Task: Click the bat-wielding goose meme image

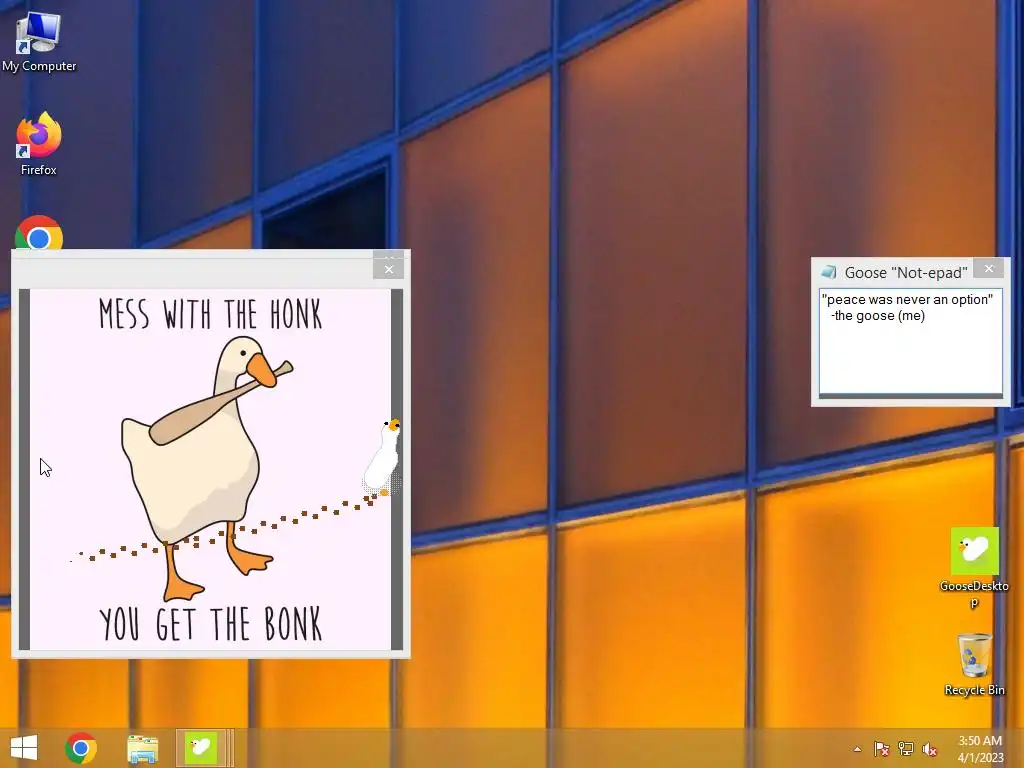Action: pos(210,469)
